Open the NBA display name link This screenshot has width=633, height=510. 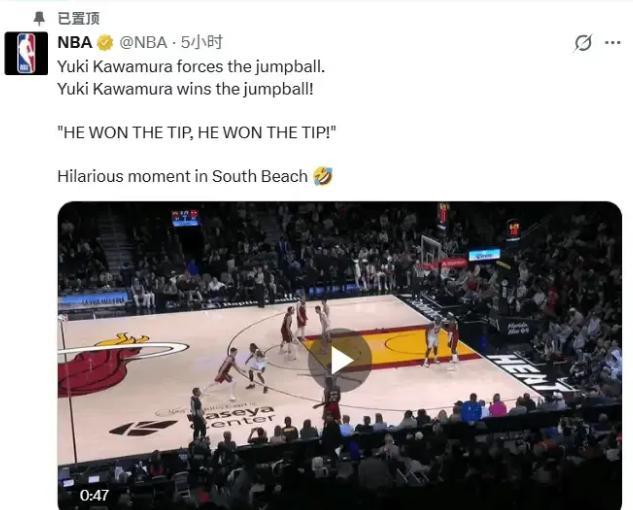pyautogui.click(x=75, y=42)
